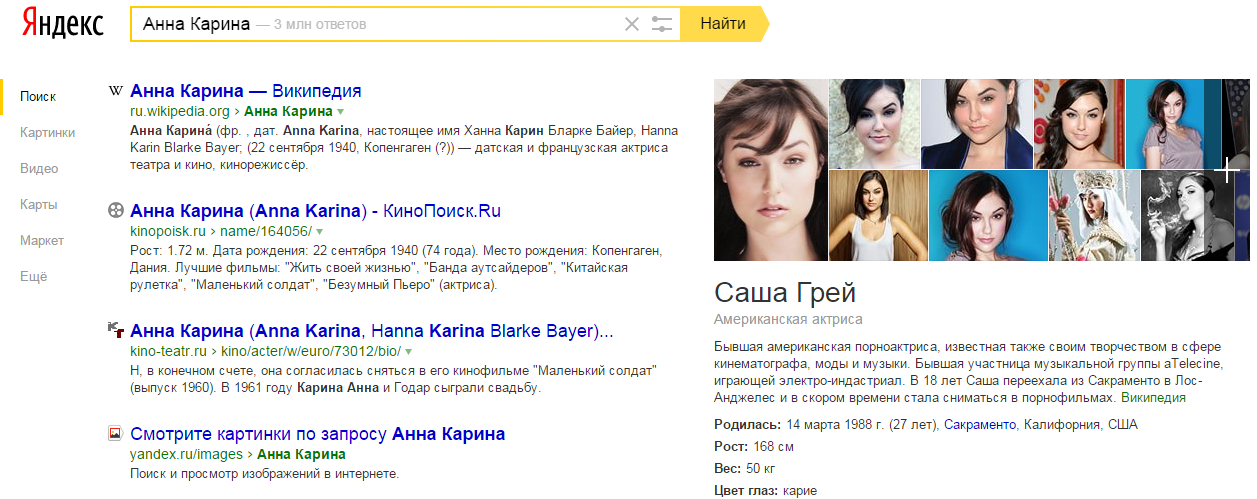Open fourth top-row gallery photo with red background
Viewport: 1257px width, 499px height.
(1079, 124)
